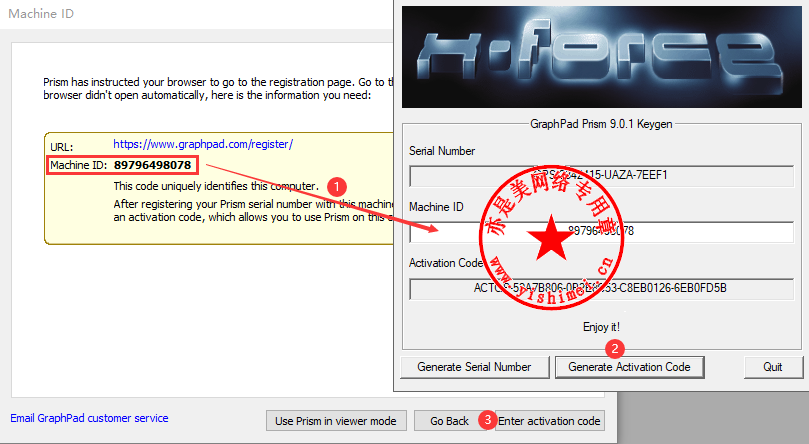Click Email GraphPad customer service link
The height and width of the screenshot is (444, 809).
point(89,418)
